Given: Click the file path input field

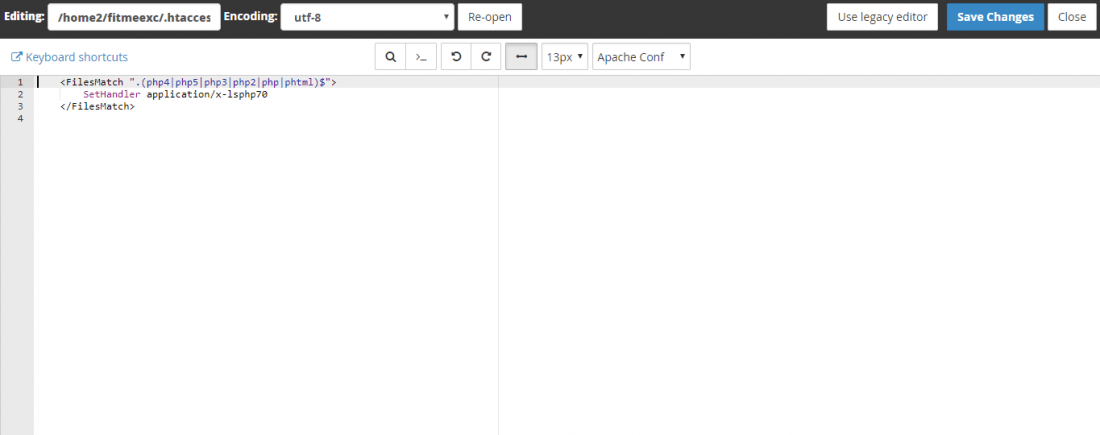Looking at the screenshot, I should pyautogui.click(x=134, y=17).
